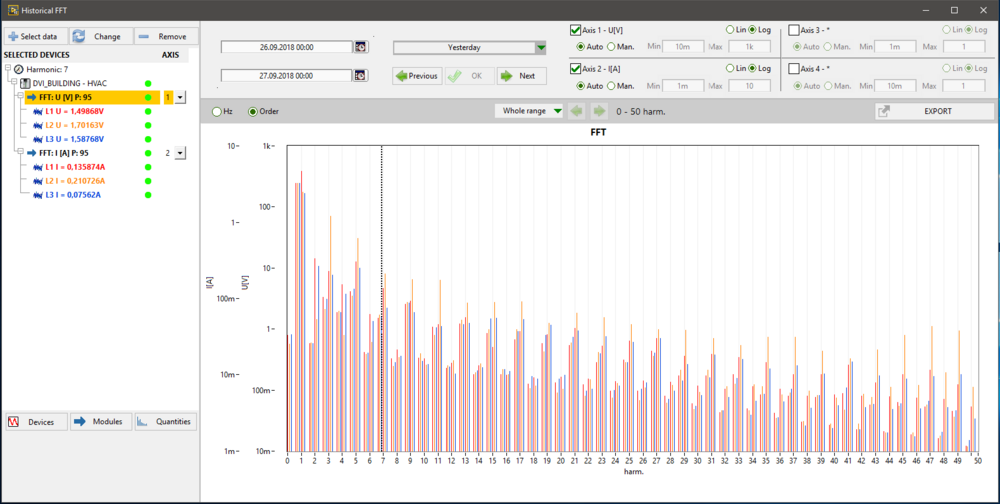Open the Yesterday period dropdown

470,47
